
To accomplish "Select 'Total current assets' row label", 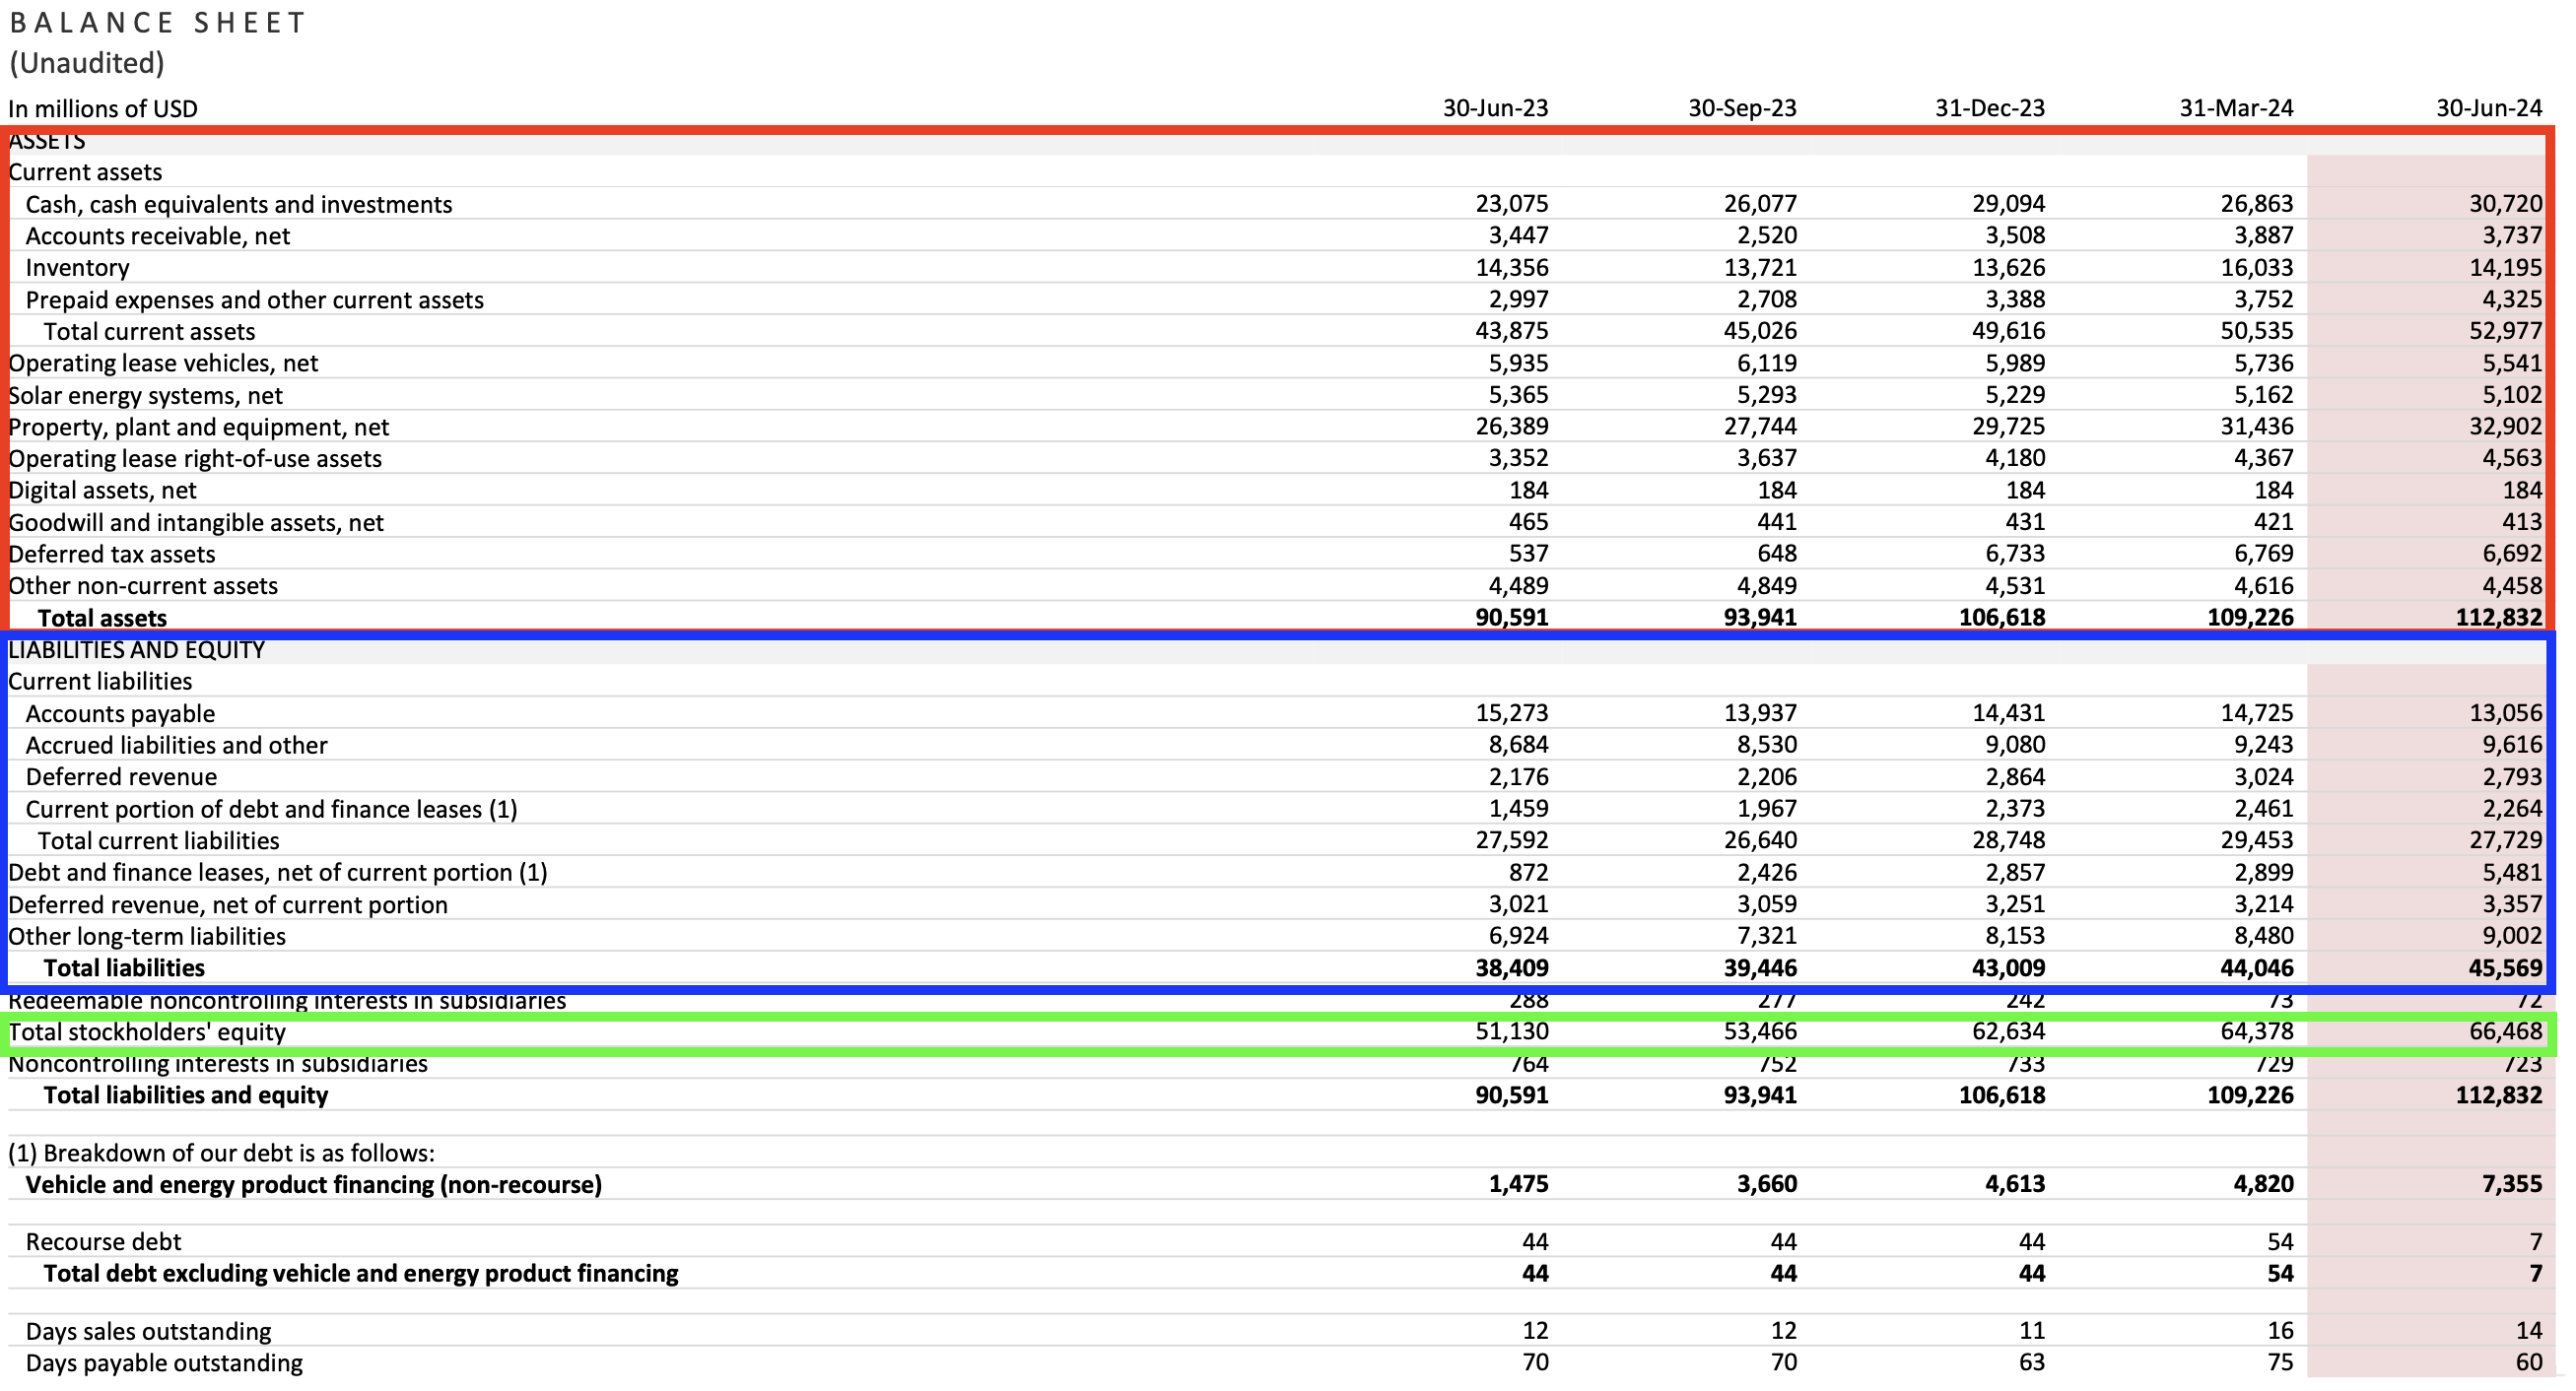I will 150,331.
